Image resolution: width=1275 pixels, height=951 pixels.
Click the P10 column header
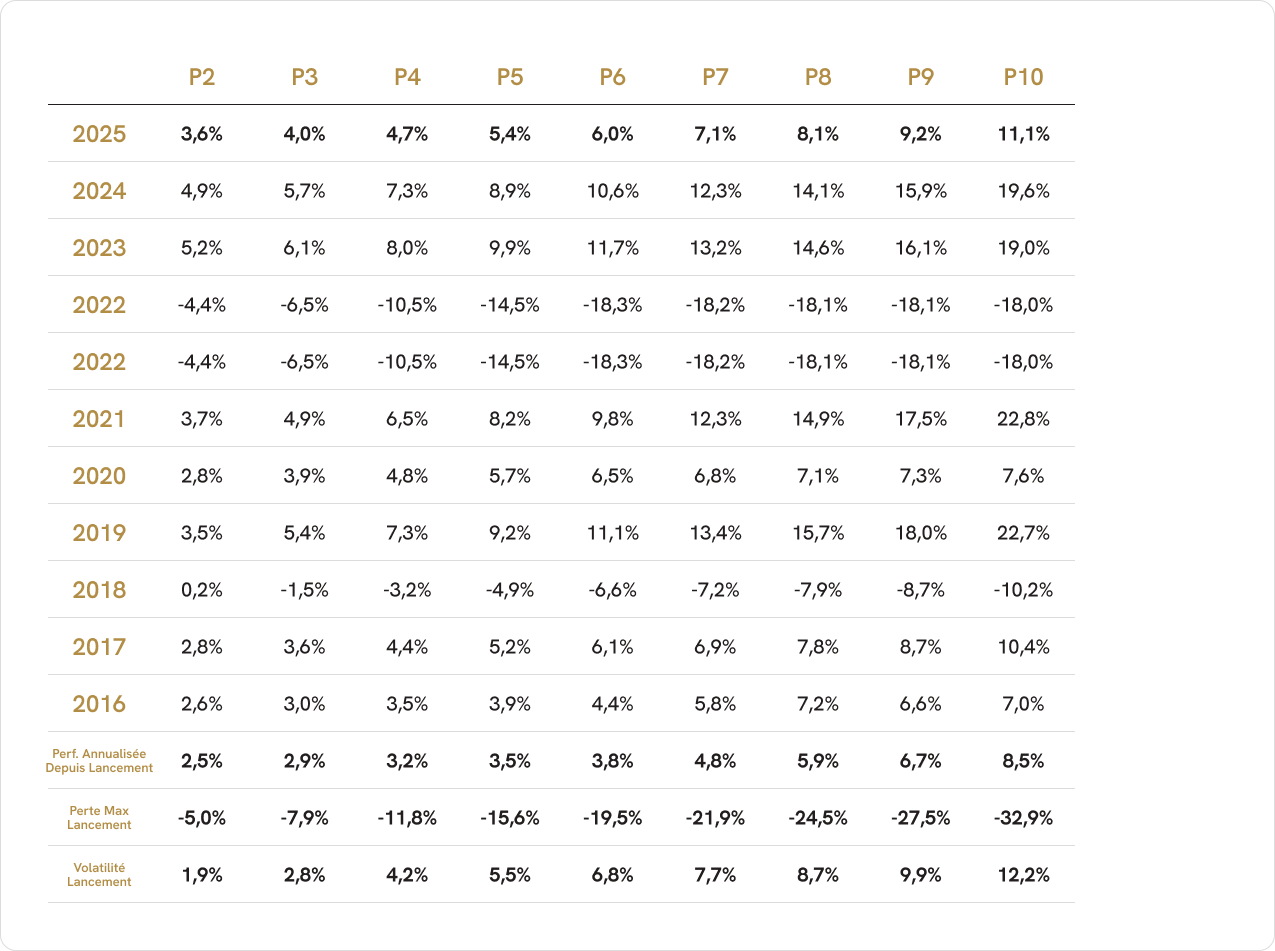coord(1023,77)
